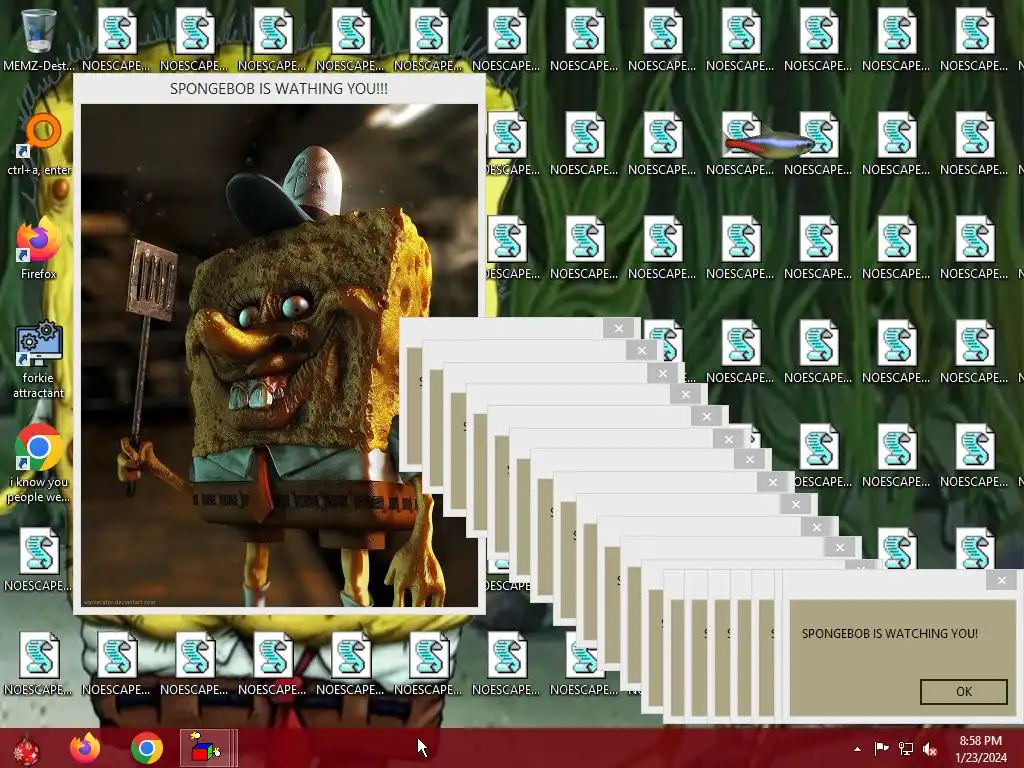Screen dimensions: 1024x768
Task: Click the creepy SpongeBob picture
Action: [x=279, y=355]
